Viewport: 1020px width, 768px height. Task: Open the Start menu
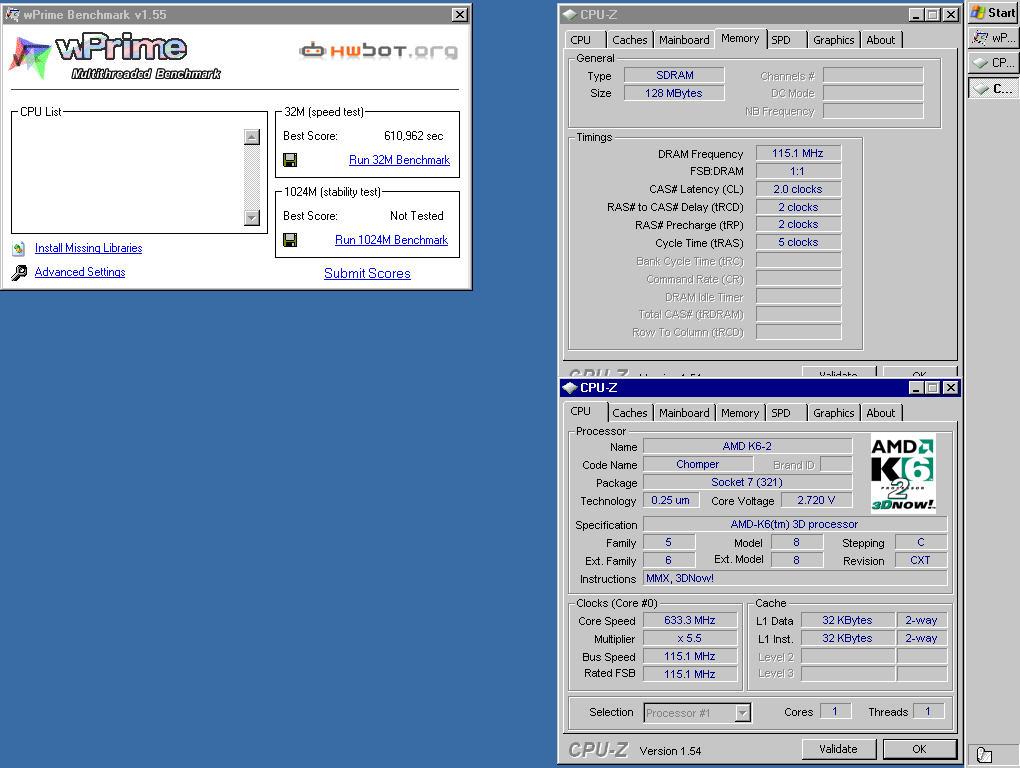point(993,12)
